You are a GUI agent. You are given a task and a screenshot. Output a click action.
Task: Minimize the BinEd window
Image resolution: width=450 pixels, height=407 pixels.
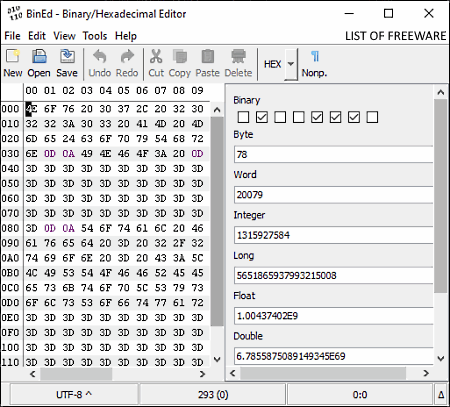click(x=349, y=14)
